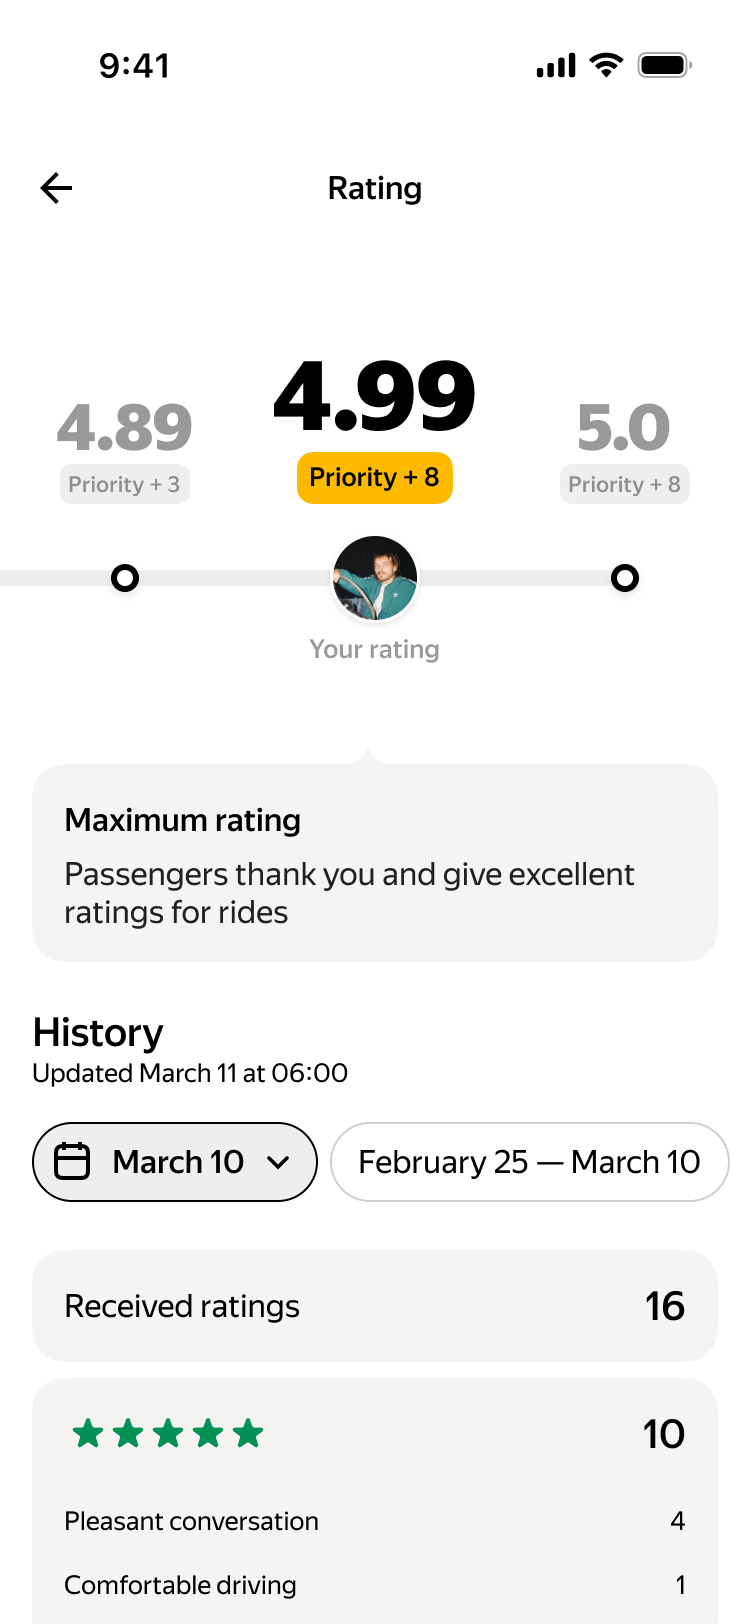Tap the cellular signal bars icon

(556, 66)
